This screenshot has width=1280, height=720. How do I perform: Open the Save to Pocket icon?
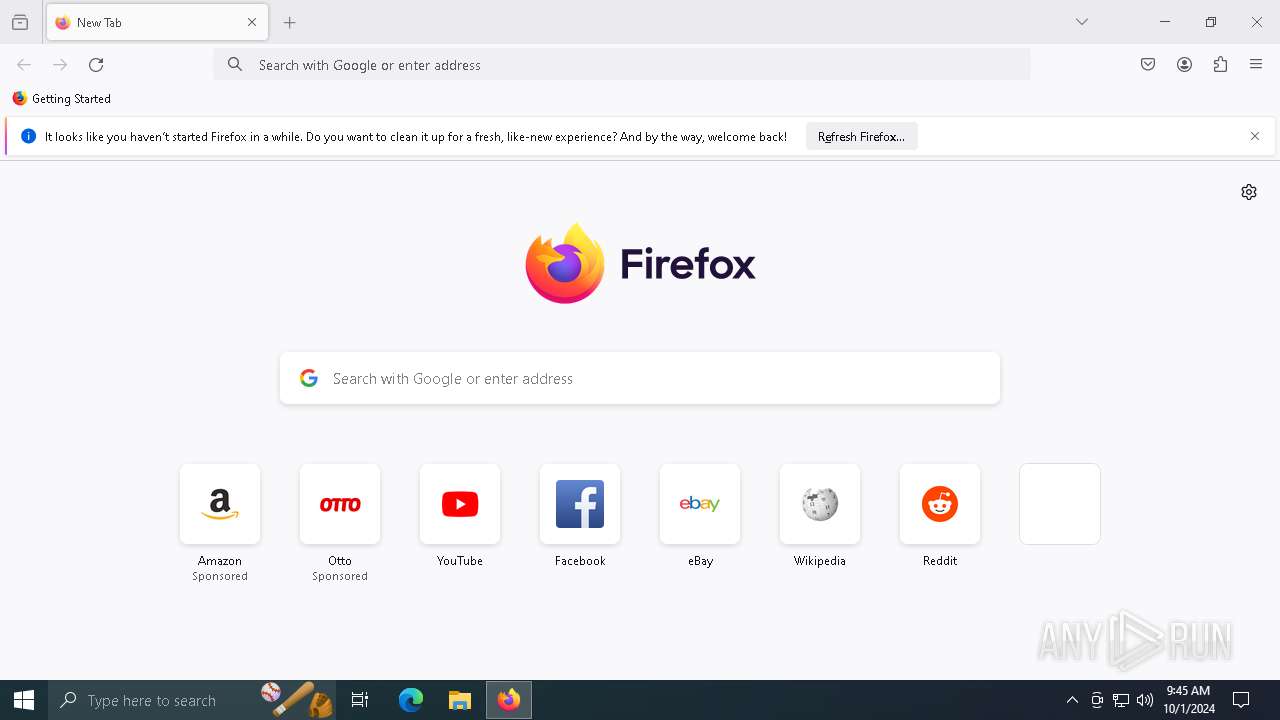click(1148, 65)
